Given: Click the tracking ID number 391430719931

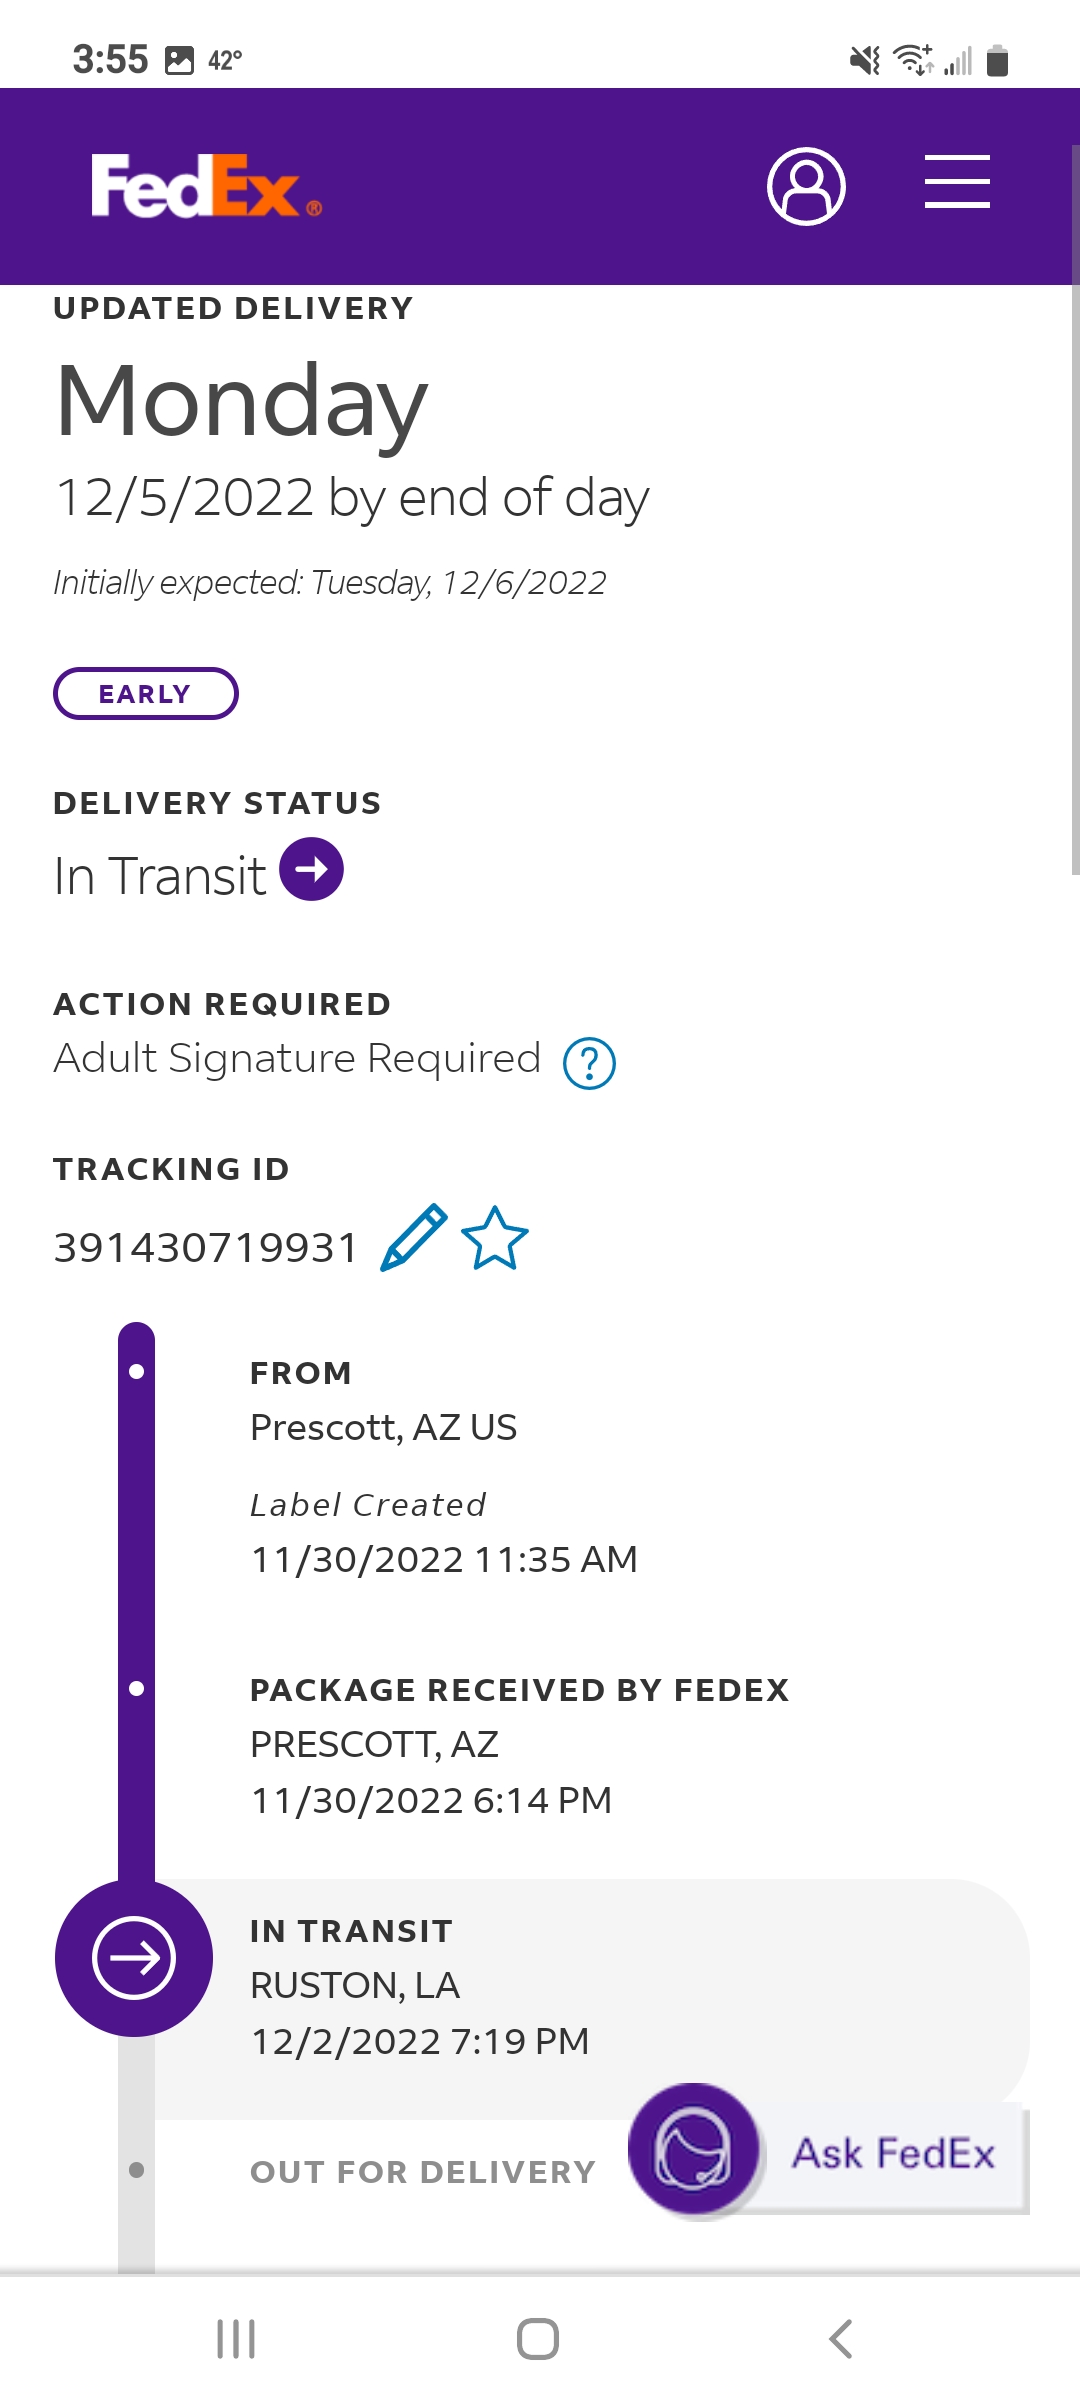Looking at the screenshot, I should tap(205, 1245).
